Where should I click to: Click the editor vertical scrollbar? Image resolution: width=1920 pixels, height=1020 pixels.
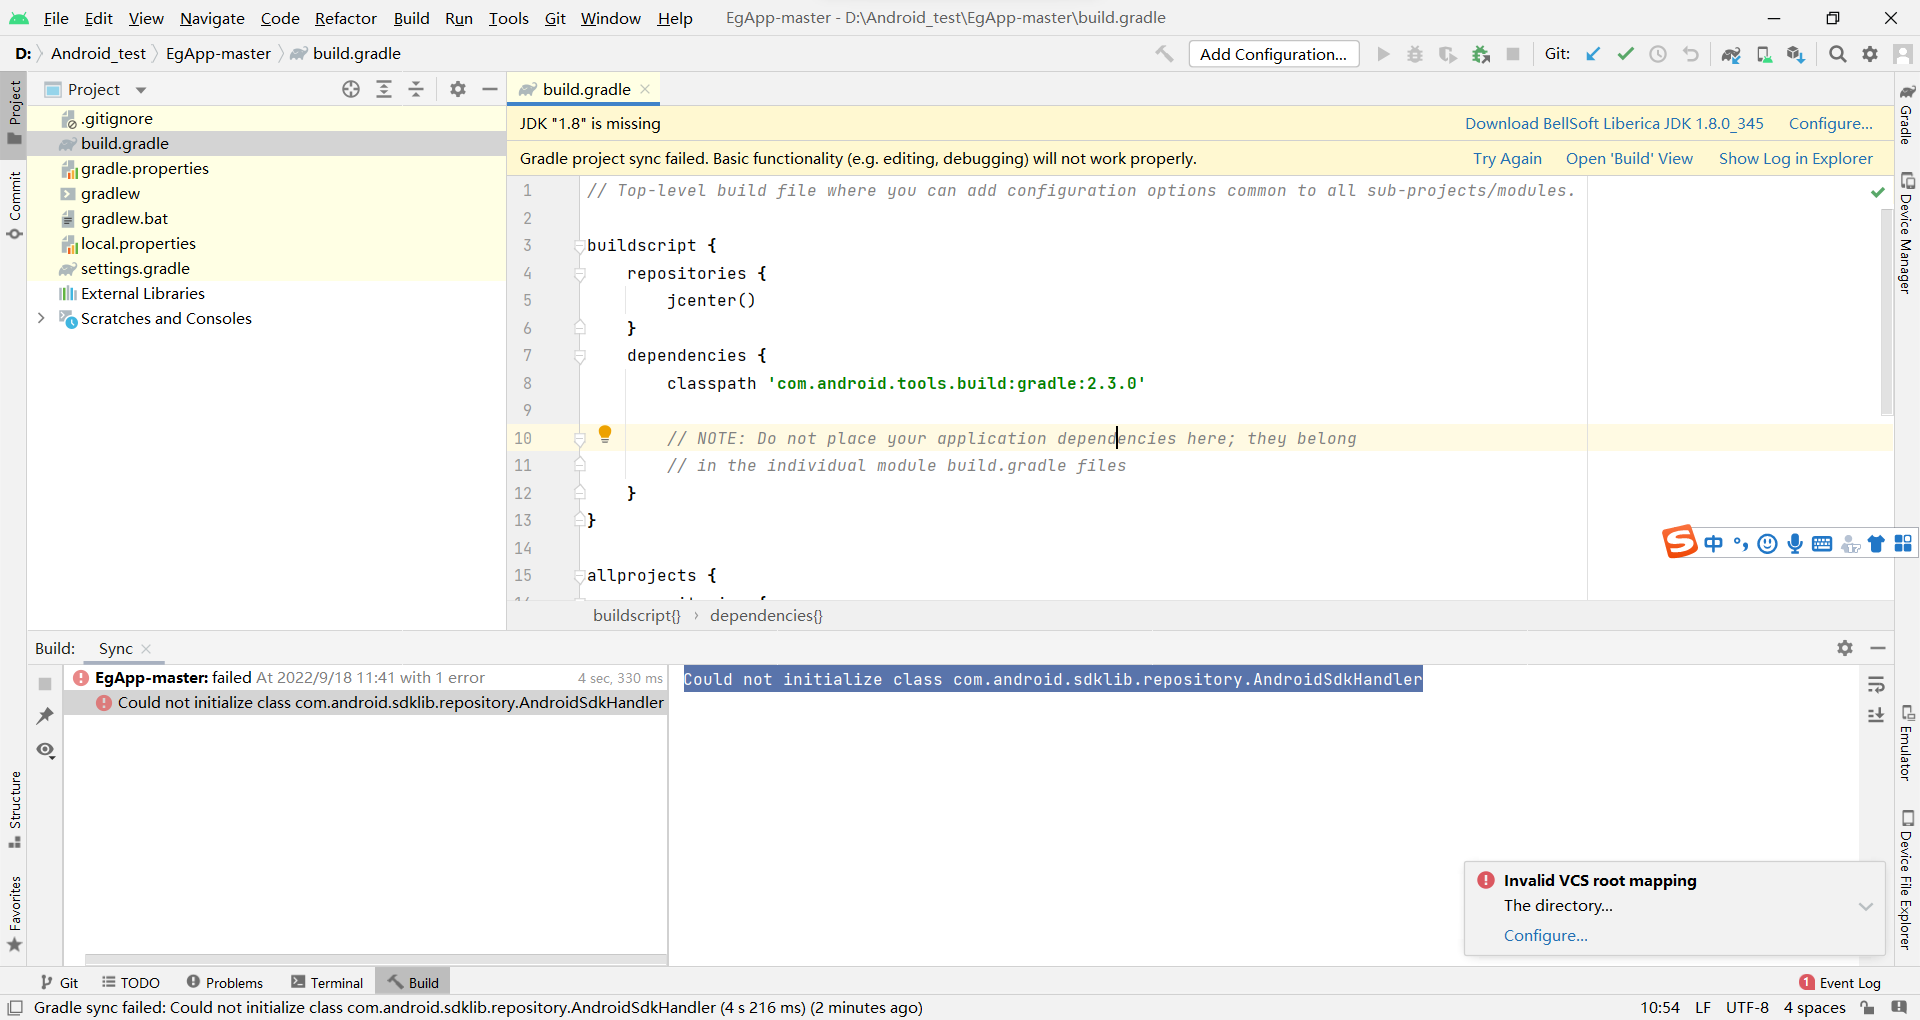coord(1886,310)
